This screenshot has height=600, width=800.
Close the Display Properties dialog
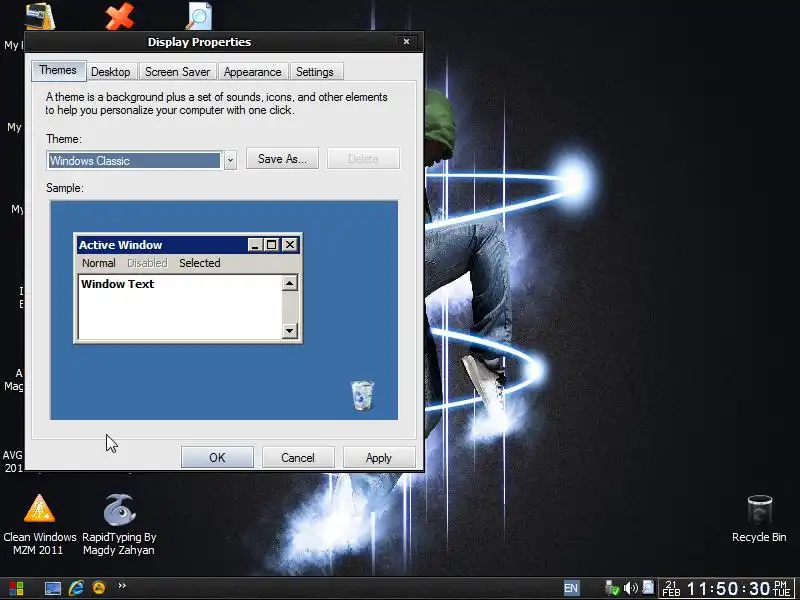[x=406, y=42]
